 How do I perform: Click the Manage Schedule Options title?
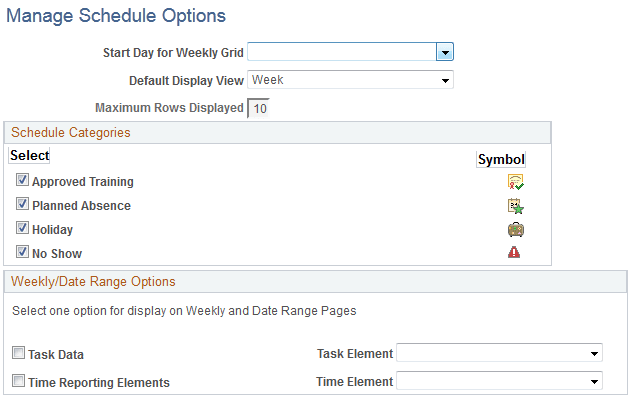pyautogui.click(x=116, y=16)
